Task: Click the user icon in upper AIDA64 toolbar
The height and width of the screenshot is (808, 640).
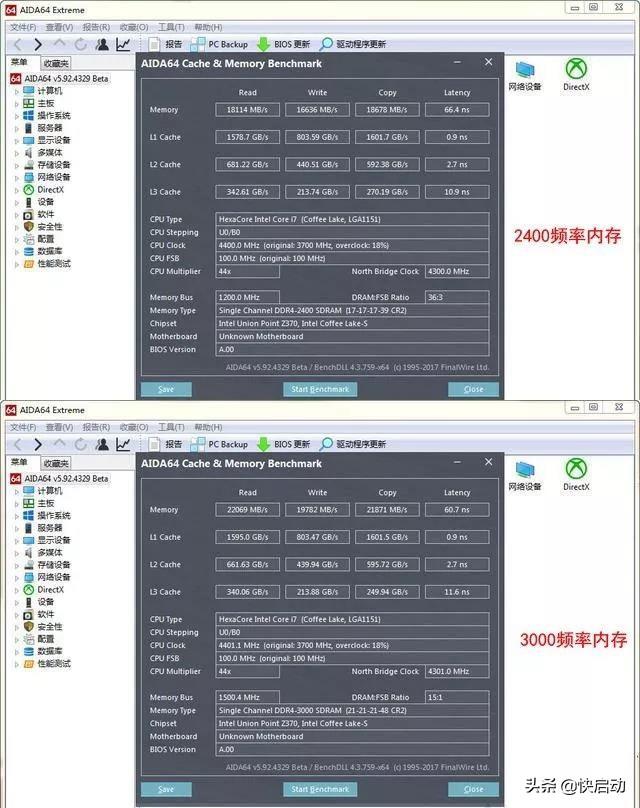Action: coord(102,44)
